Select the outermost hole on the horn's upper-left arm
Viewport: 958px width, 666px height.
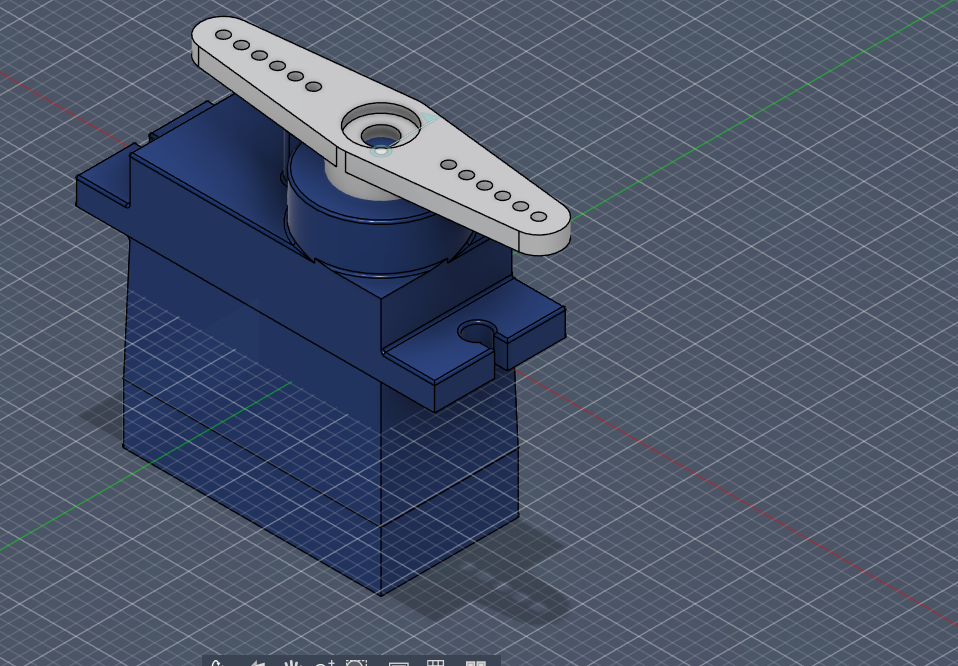coord(224,35)
